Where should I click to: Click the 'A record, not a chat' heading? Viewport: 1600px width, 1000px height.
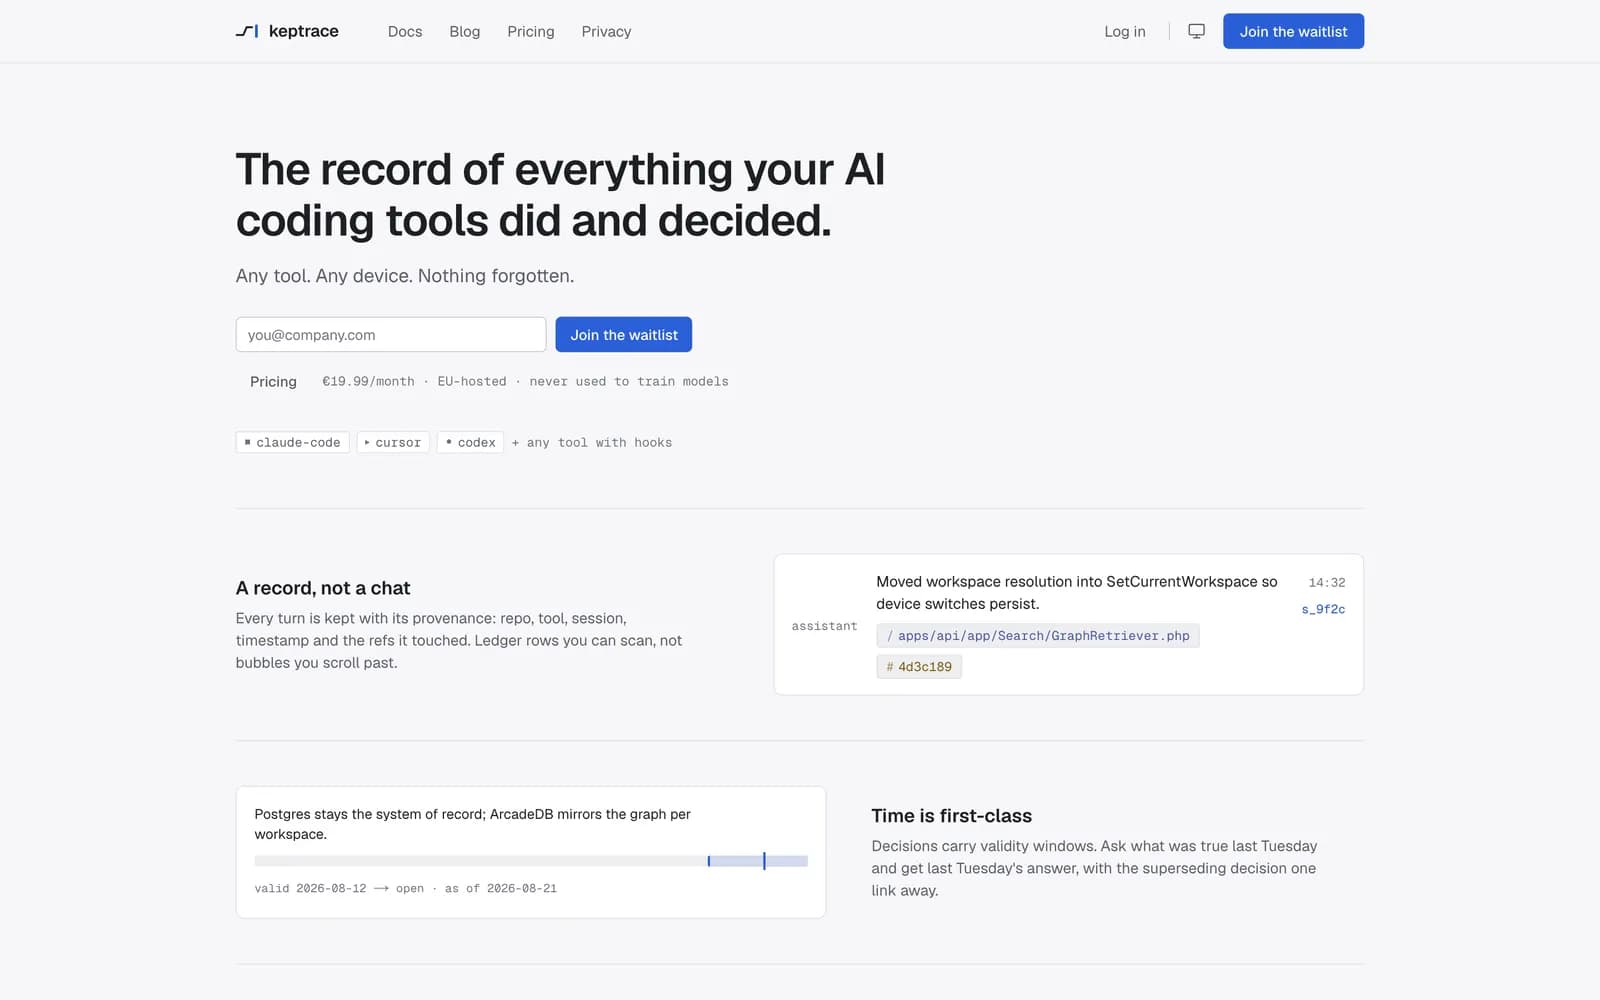323,588
